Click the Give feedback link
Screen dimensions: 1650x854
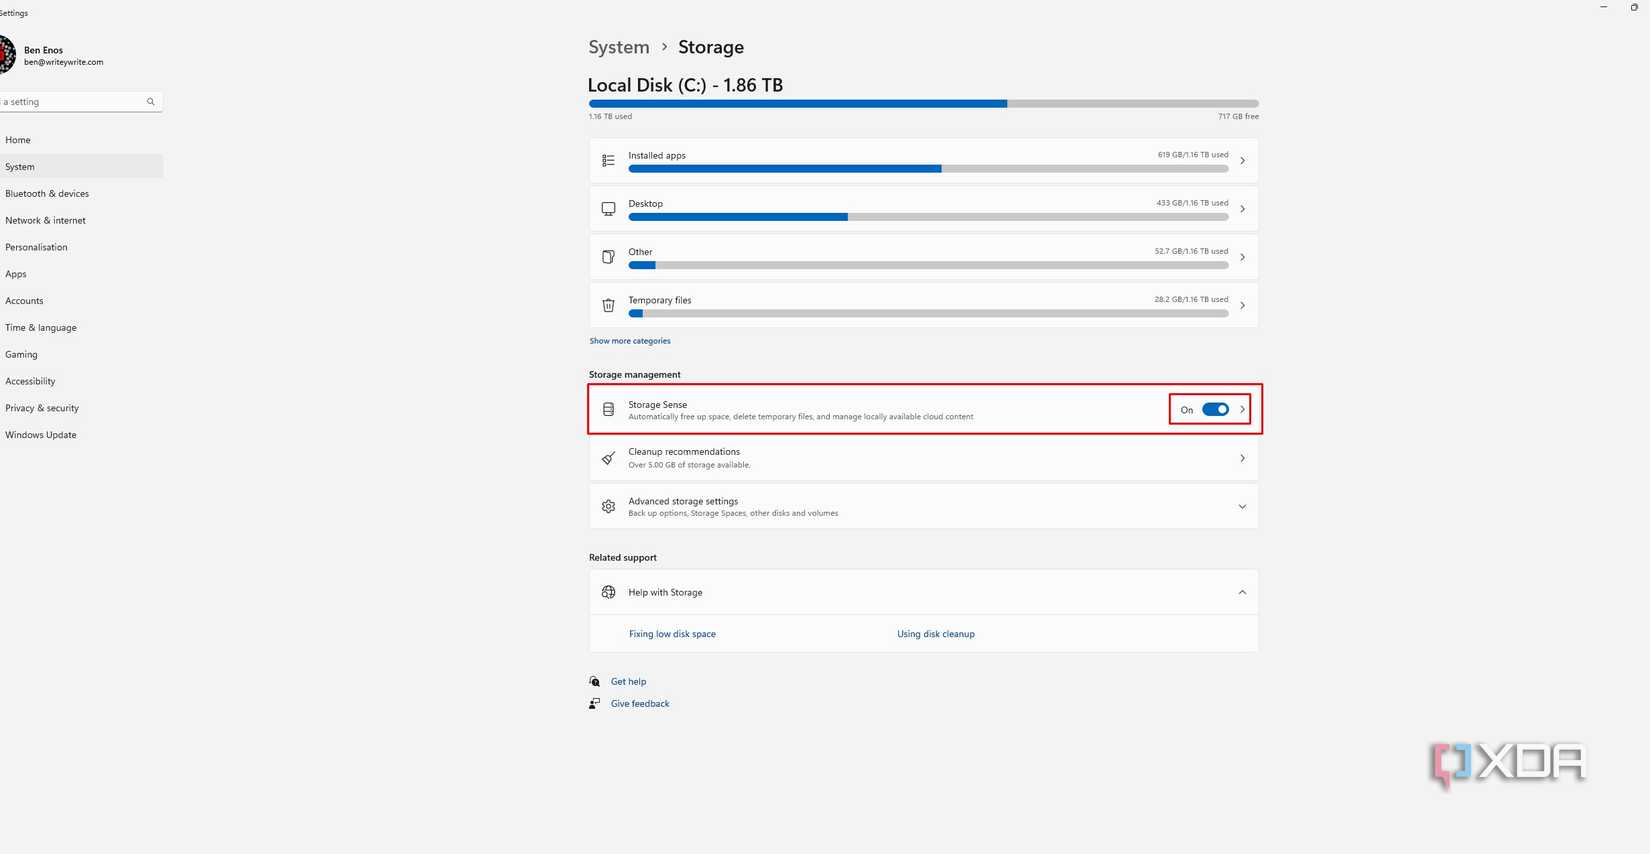(x=640, y=704)
